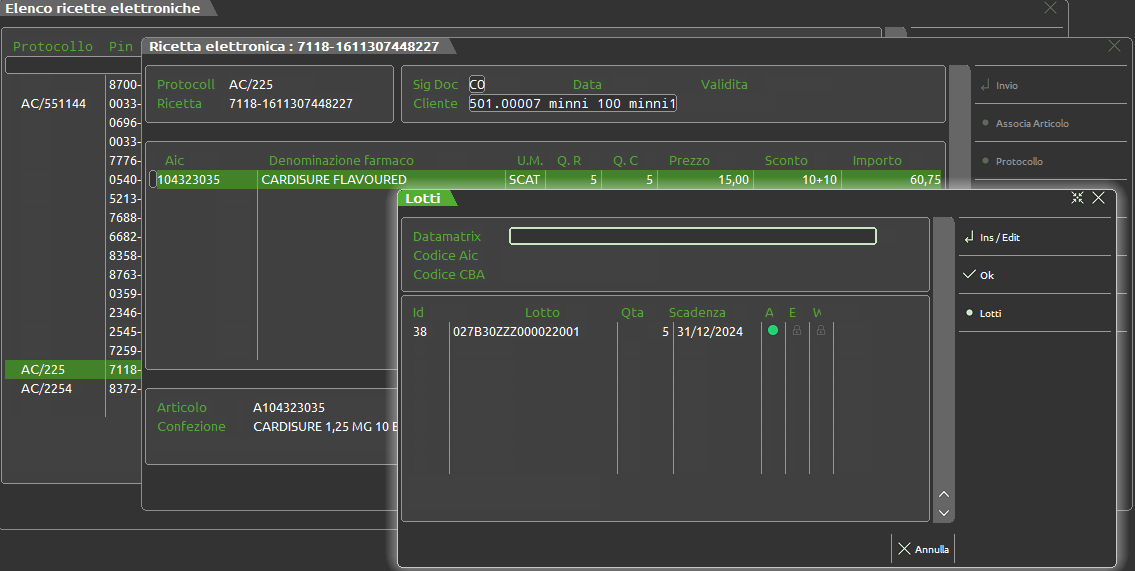Open Protocollo from the recipe side panel
1135x571 pixels.
[1019, 161]
